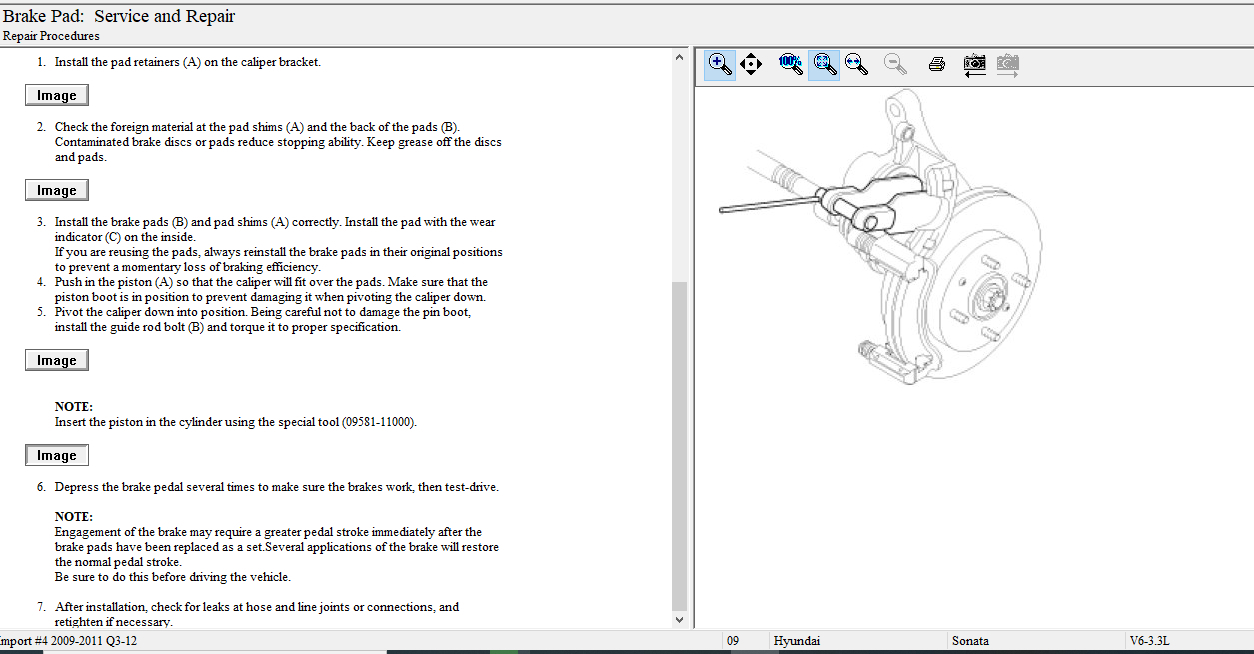Click '09' year in status bar

pos(733,641)
